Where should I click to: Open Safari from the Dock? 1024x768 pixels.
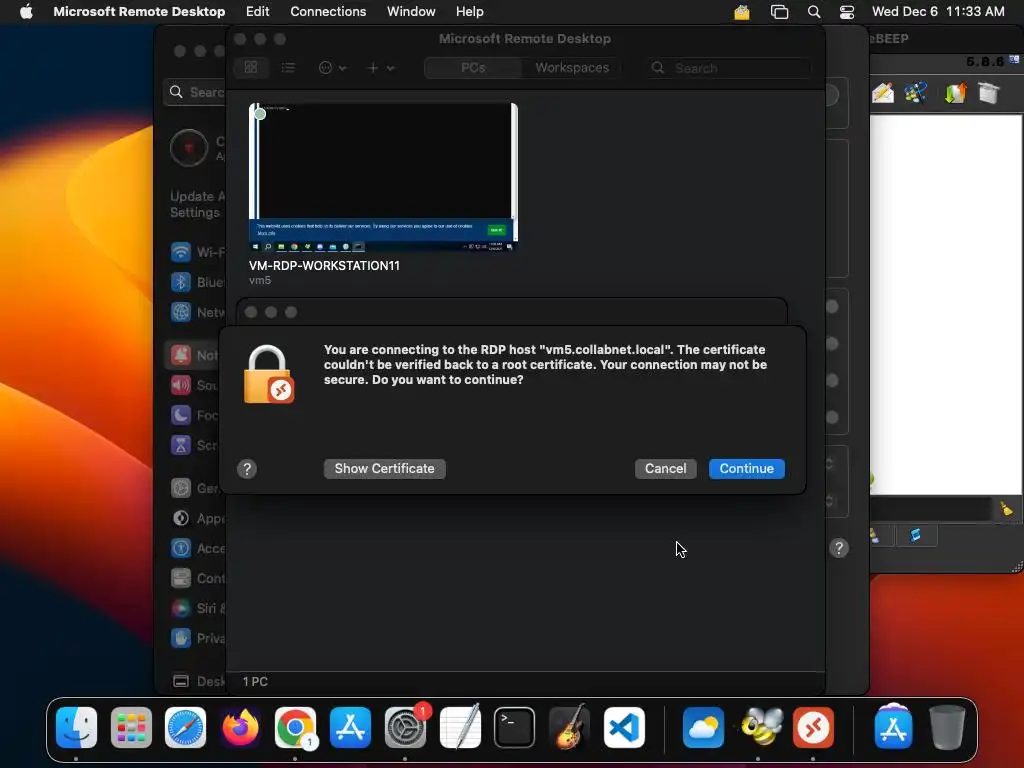[185, 727]
